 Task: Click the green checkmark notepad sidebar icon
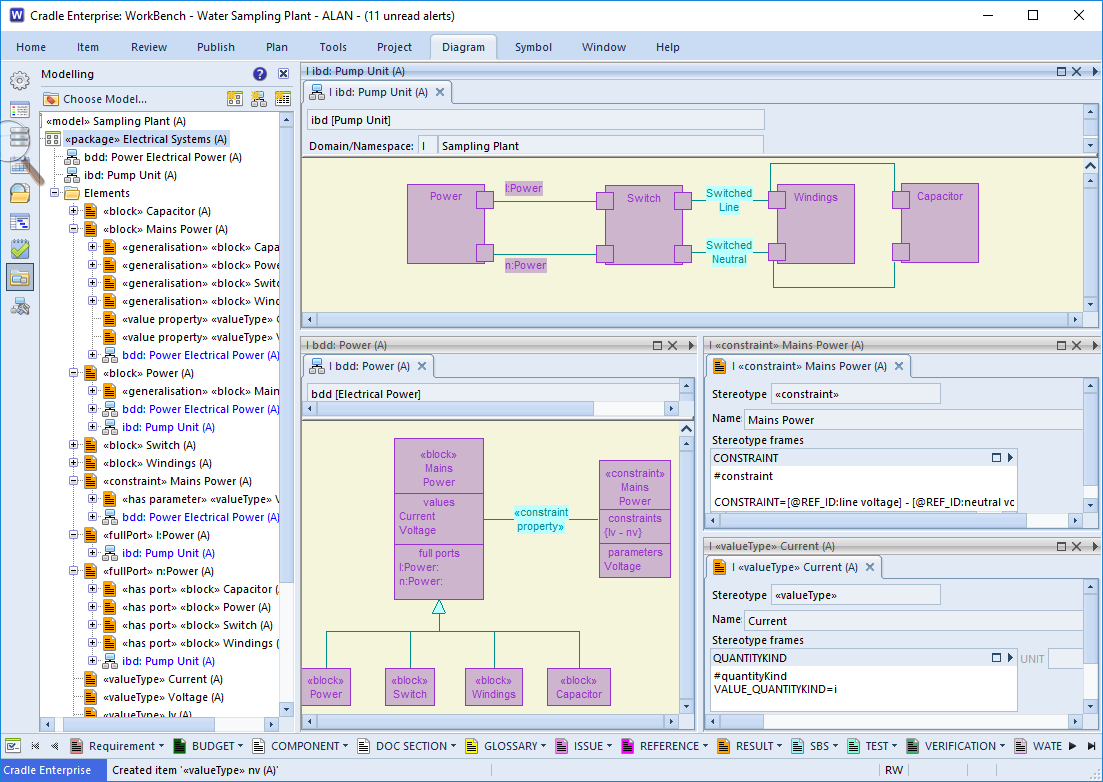pyautogui.click(x=20, y=249)
